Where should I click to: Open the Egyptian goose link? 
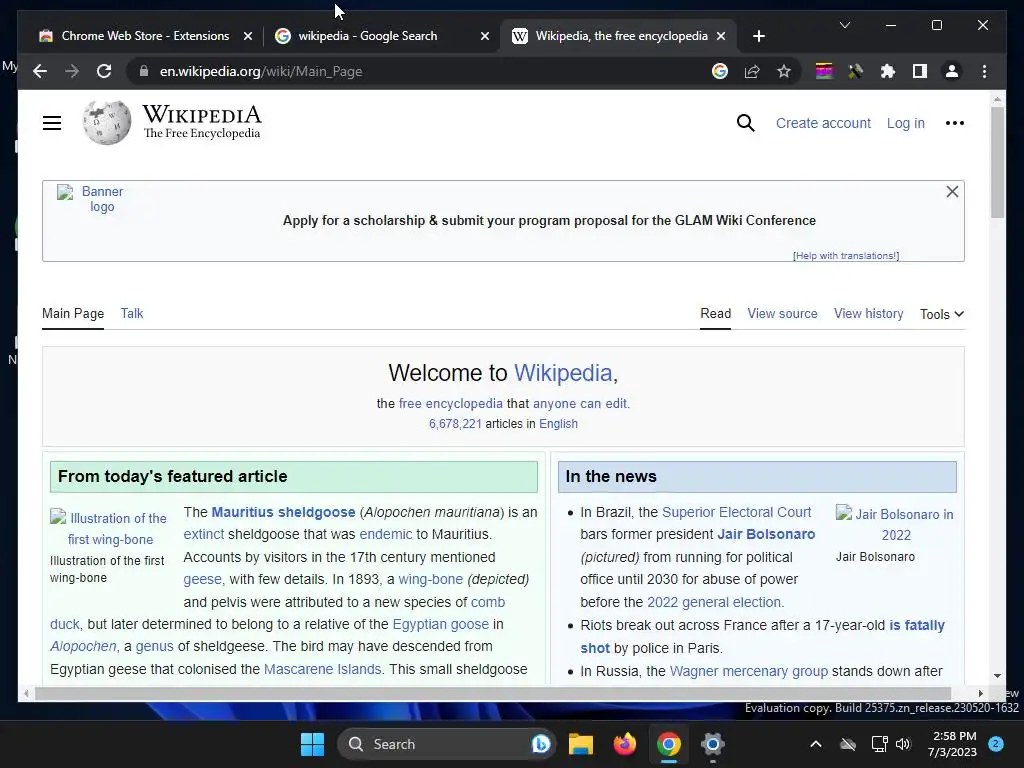tap(440, 624)
